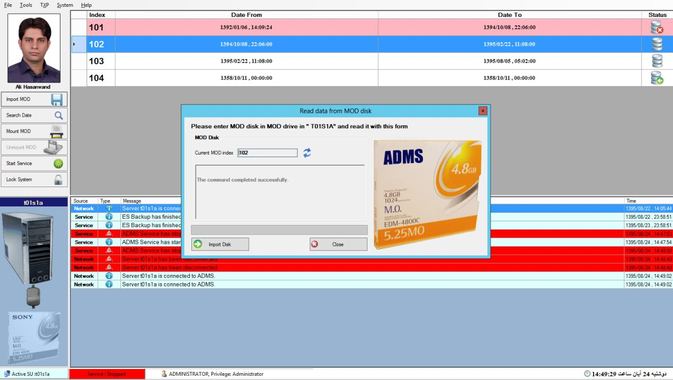Viewport: 673px width, 380px height.
Task: Select index 104 row in the table
Action: point(372,77)
